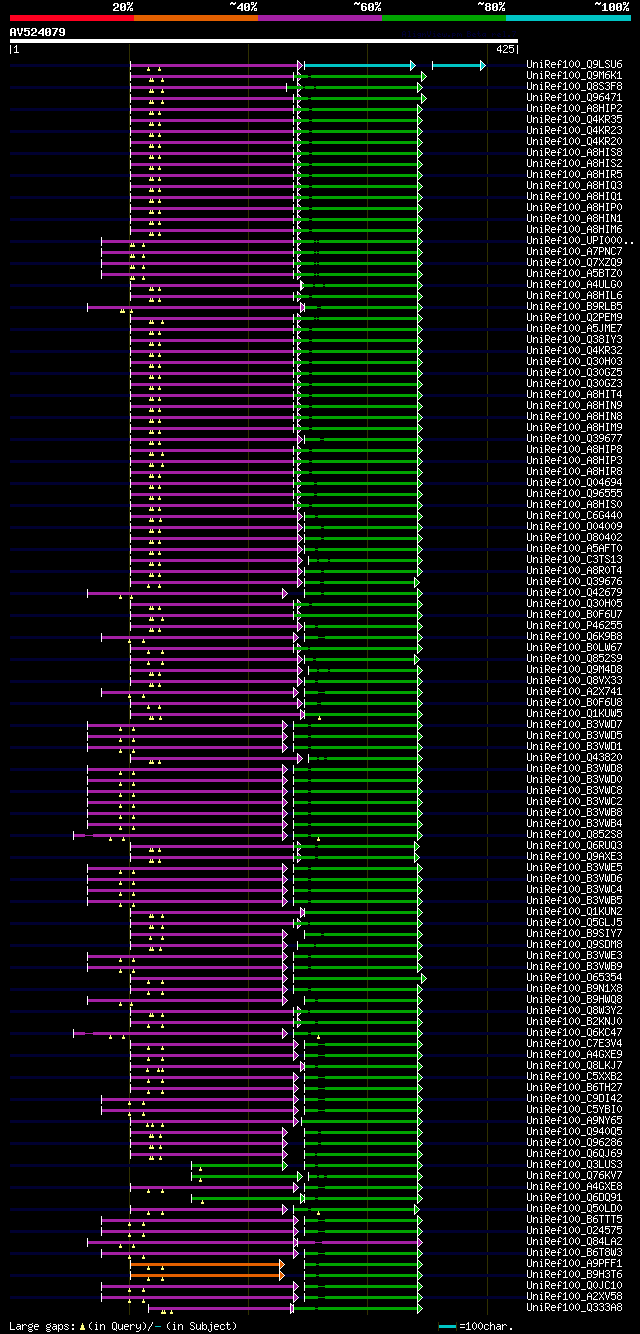
Task: Click the Large gaps legend text
Action: [124, 1326]
